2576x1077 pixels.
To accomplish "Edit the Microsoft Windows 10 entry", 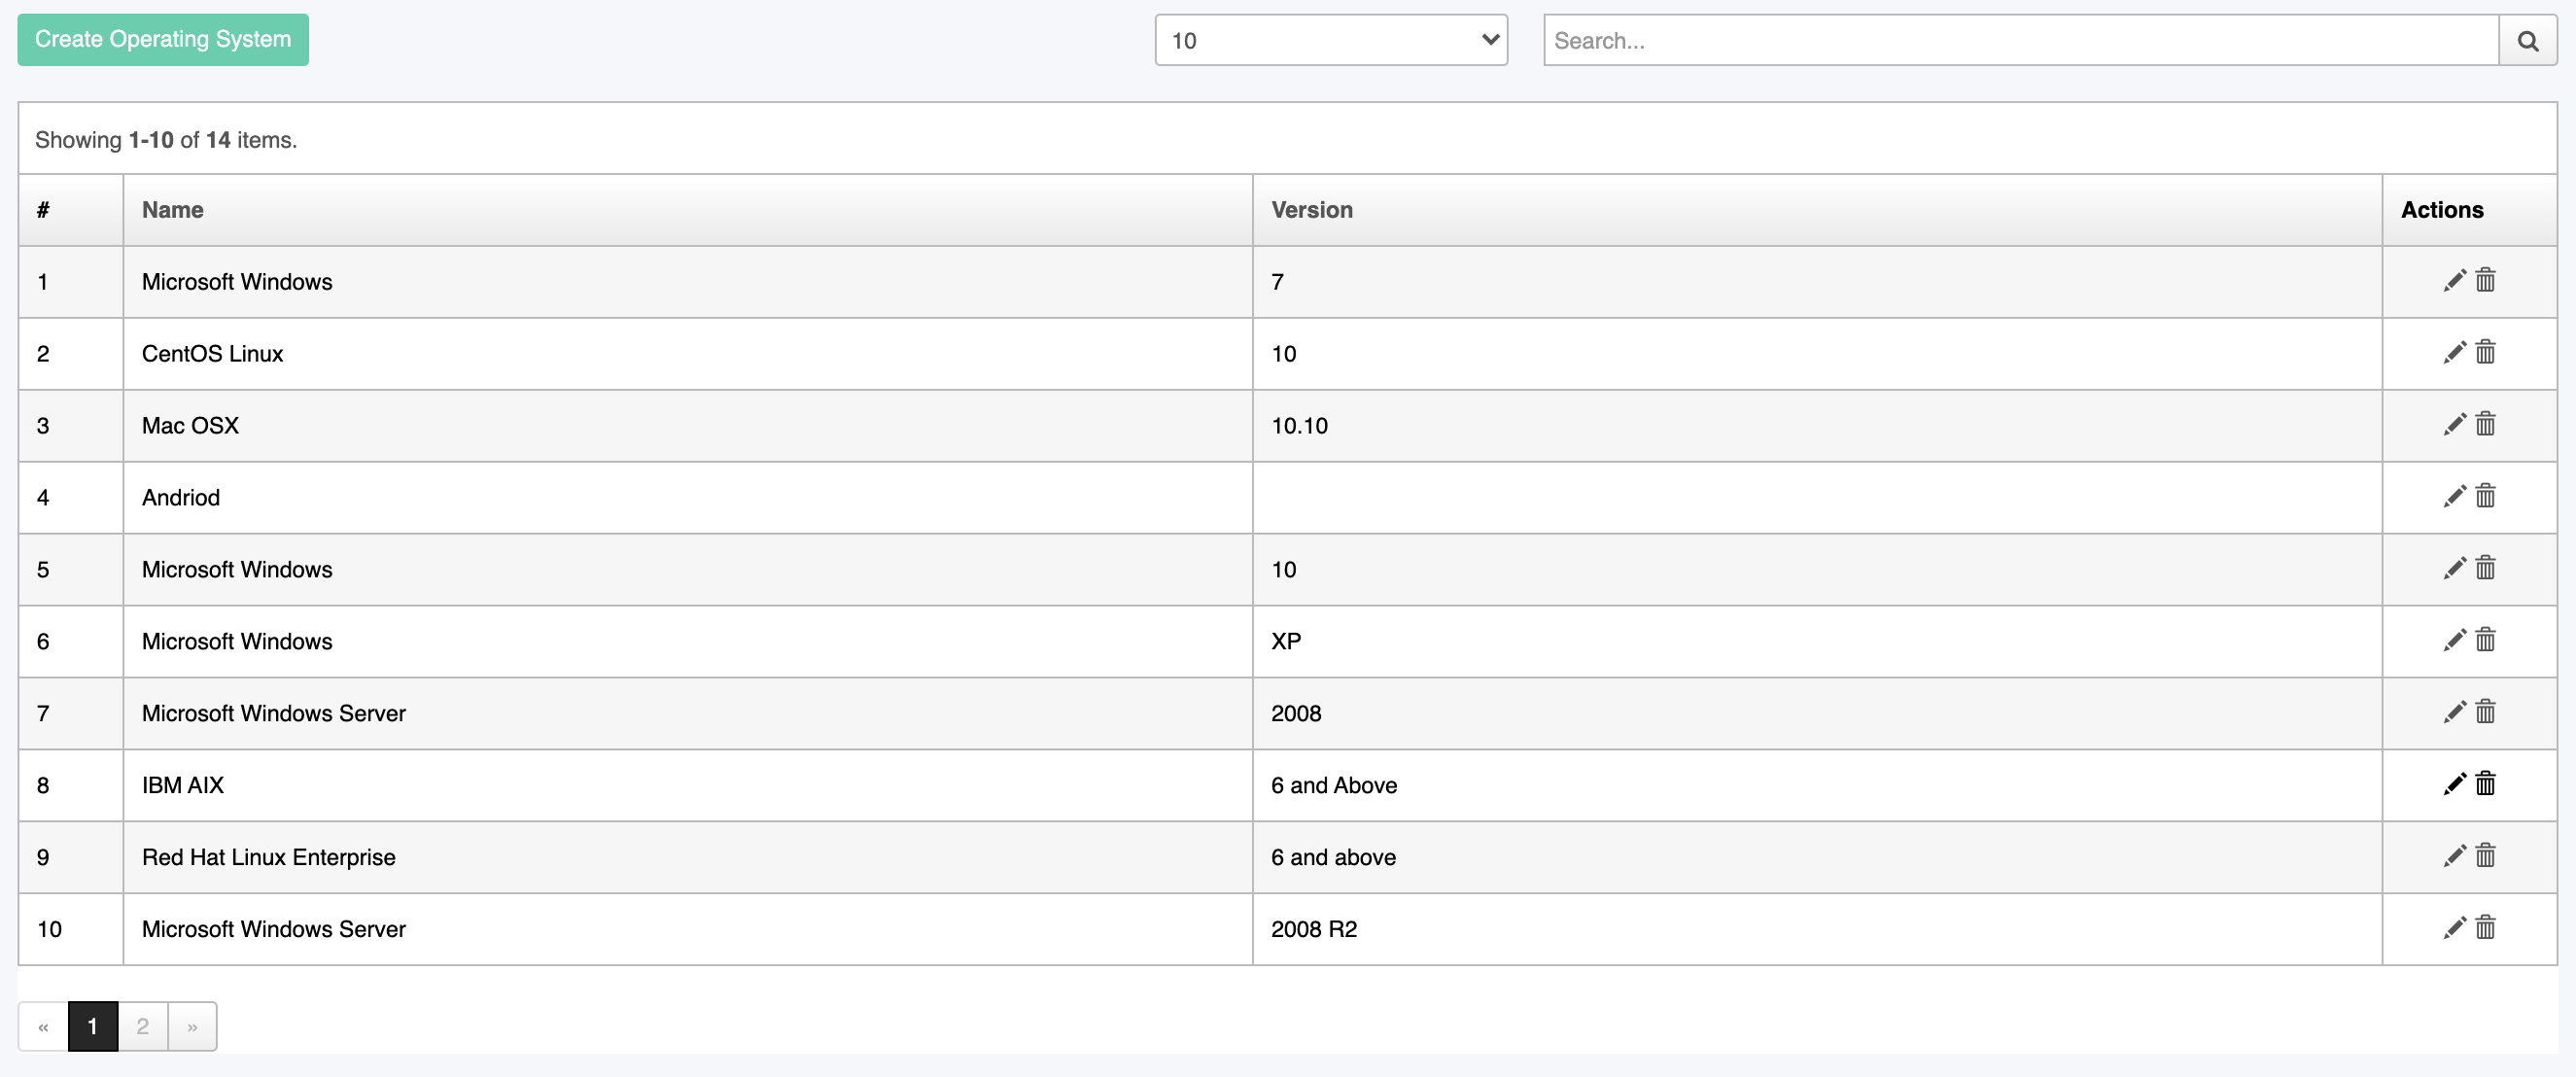I will [x=2454, y=569].
